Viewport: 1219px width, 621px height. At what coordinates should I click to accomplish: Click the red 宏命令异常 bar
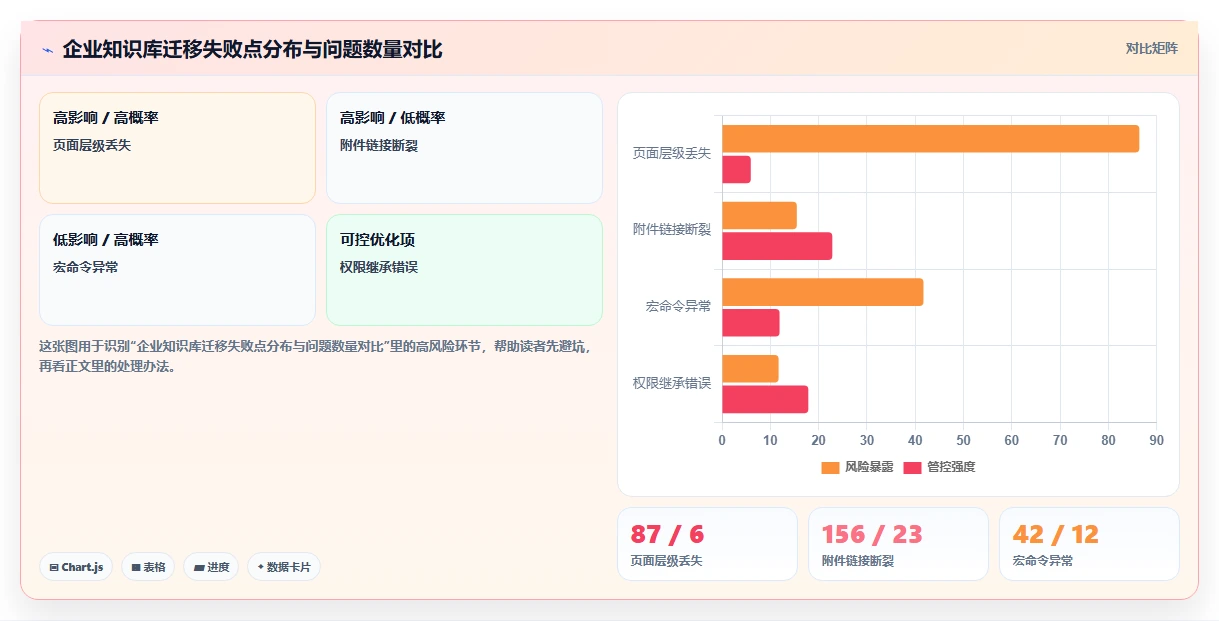(x=750, y=323)
